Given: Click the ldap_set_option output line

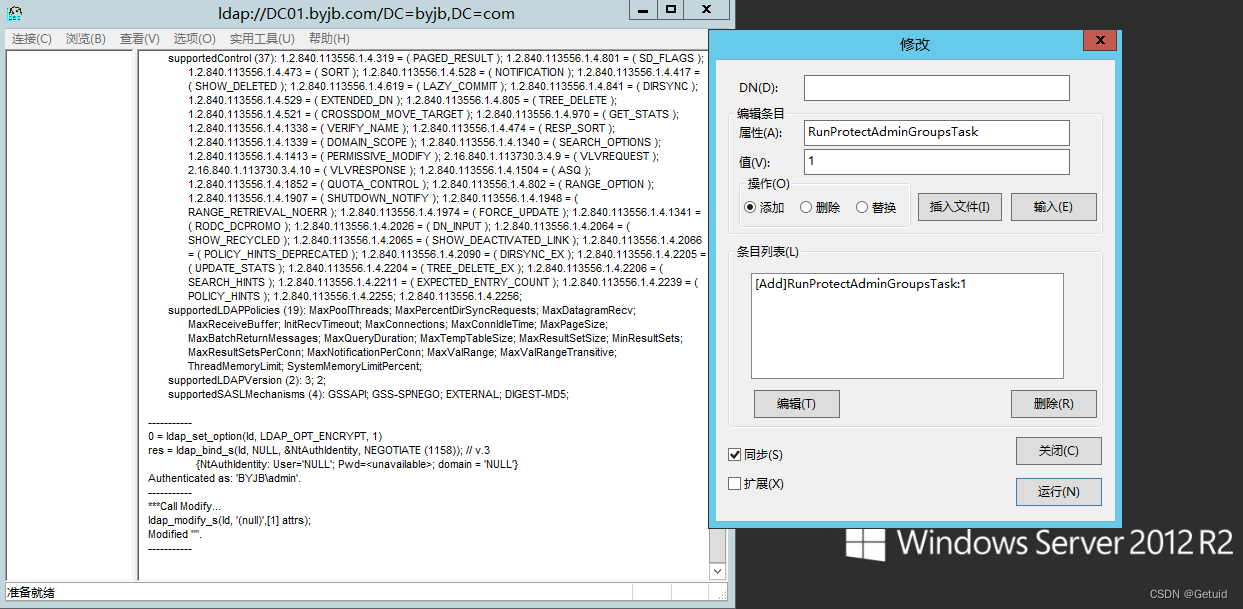Looking at the screenshot, I should click(265, 437).
